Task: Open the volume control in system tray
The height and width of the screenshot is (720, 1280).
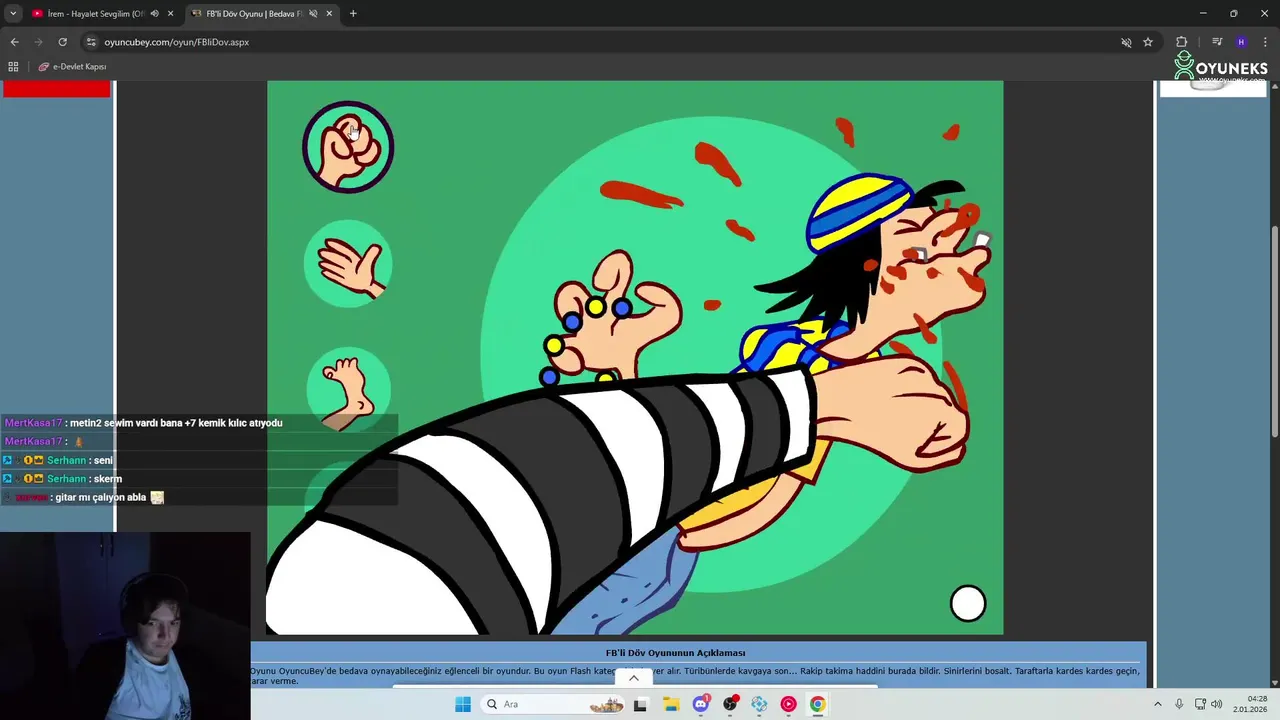Action: (1217, 704)
